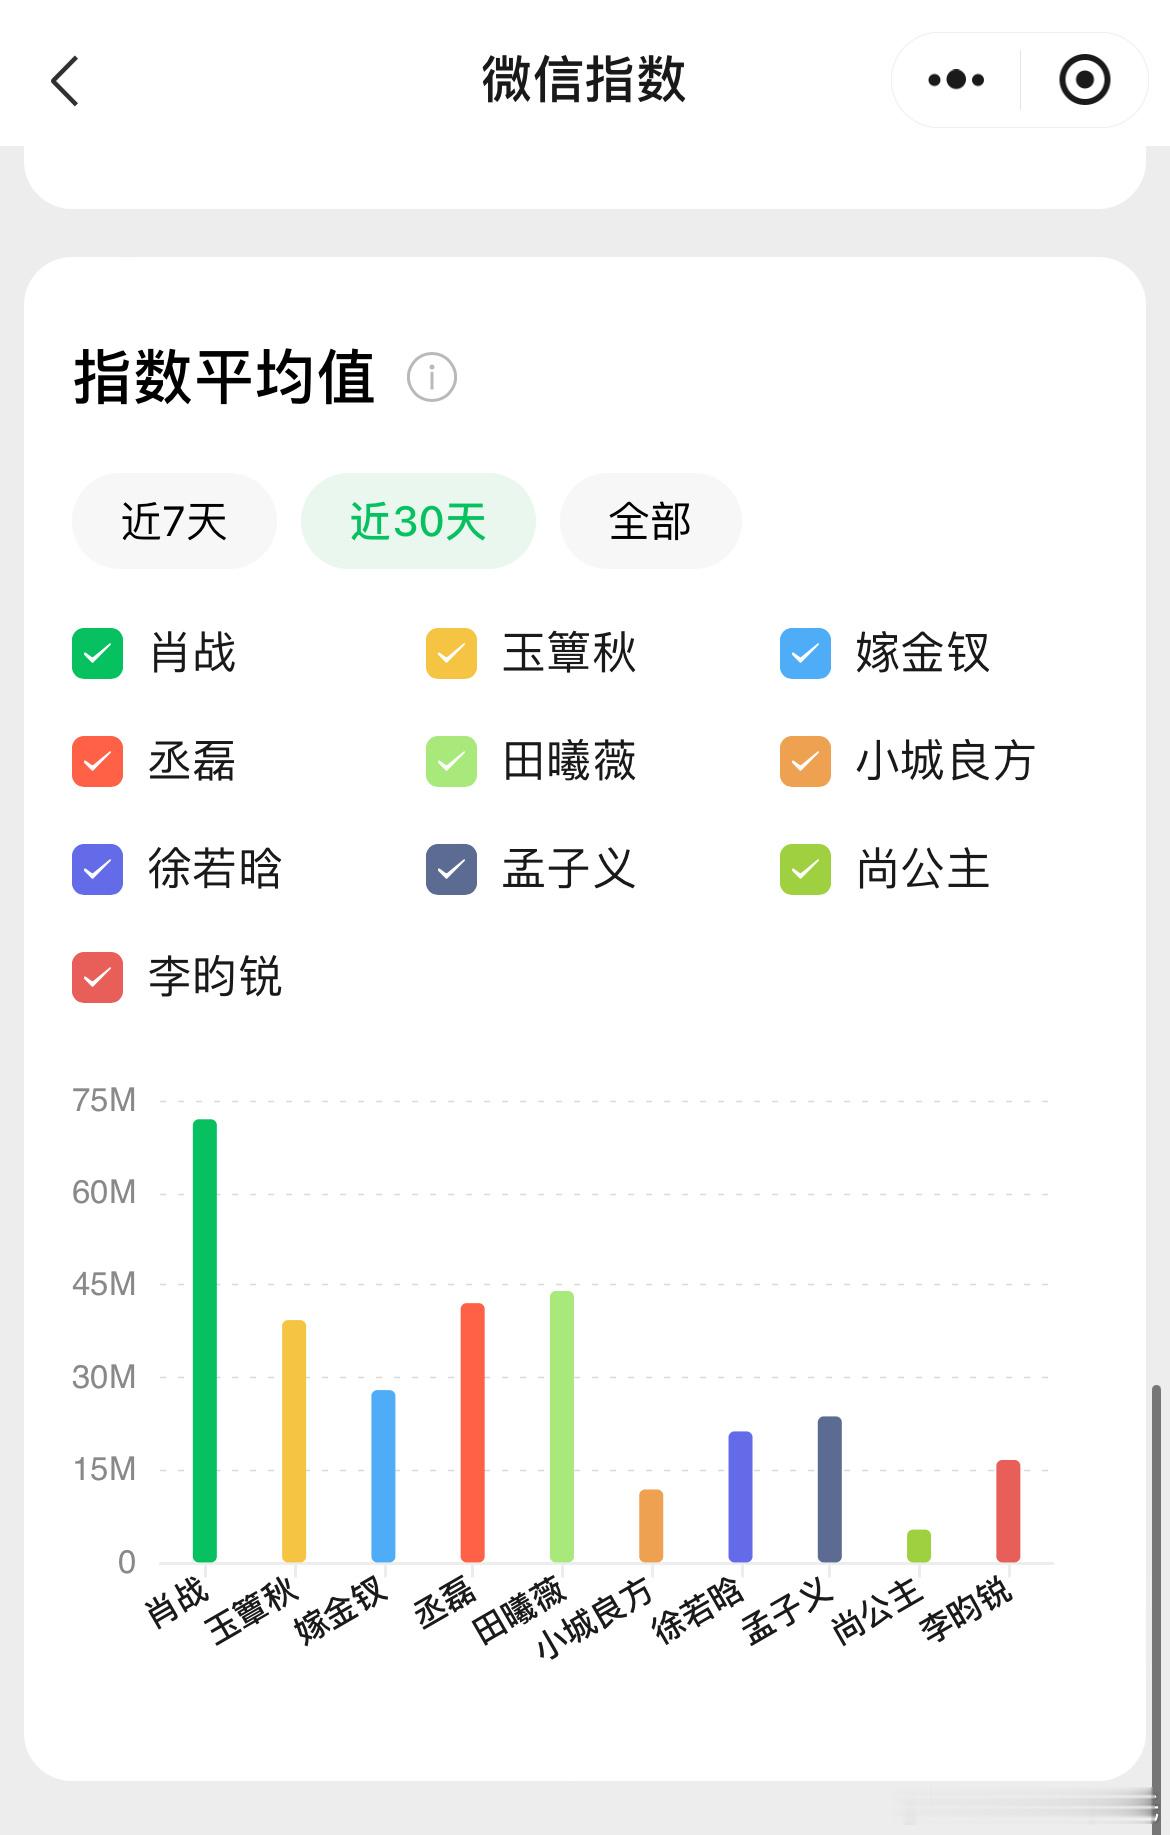Click the 李昀锐 x-axis label

[967, 1611]
